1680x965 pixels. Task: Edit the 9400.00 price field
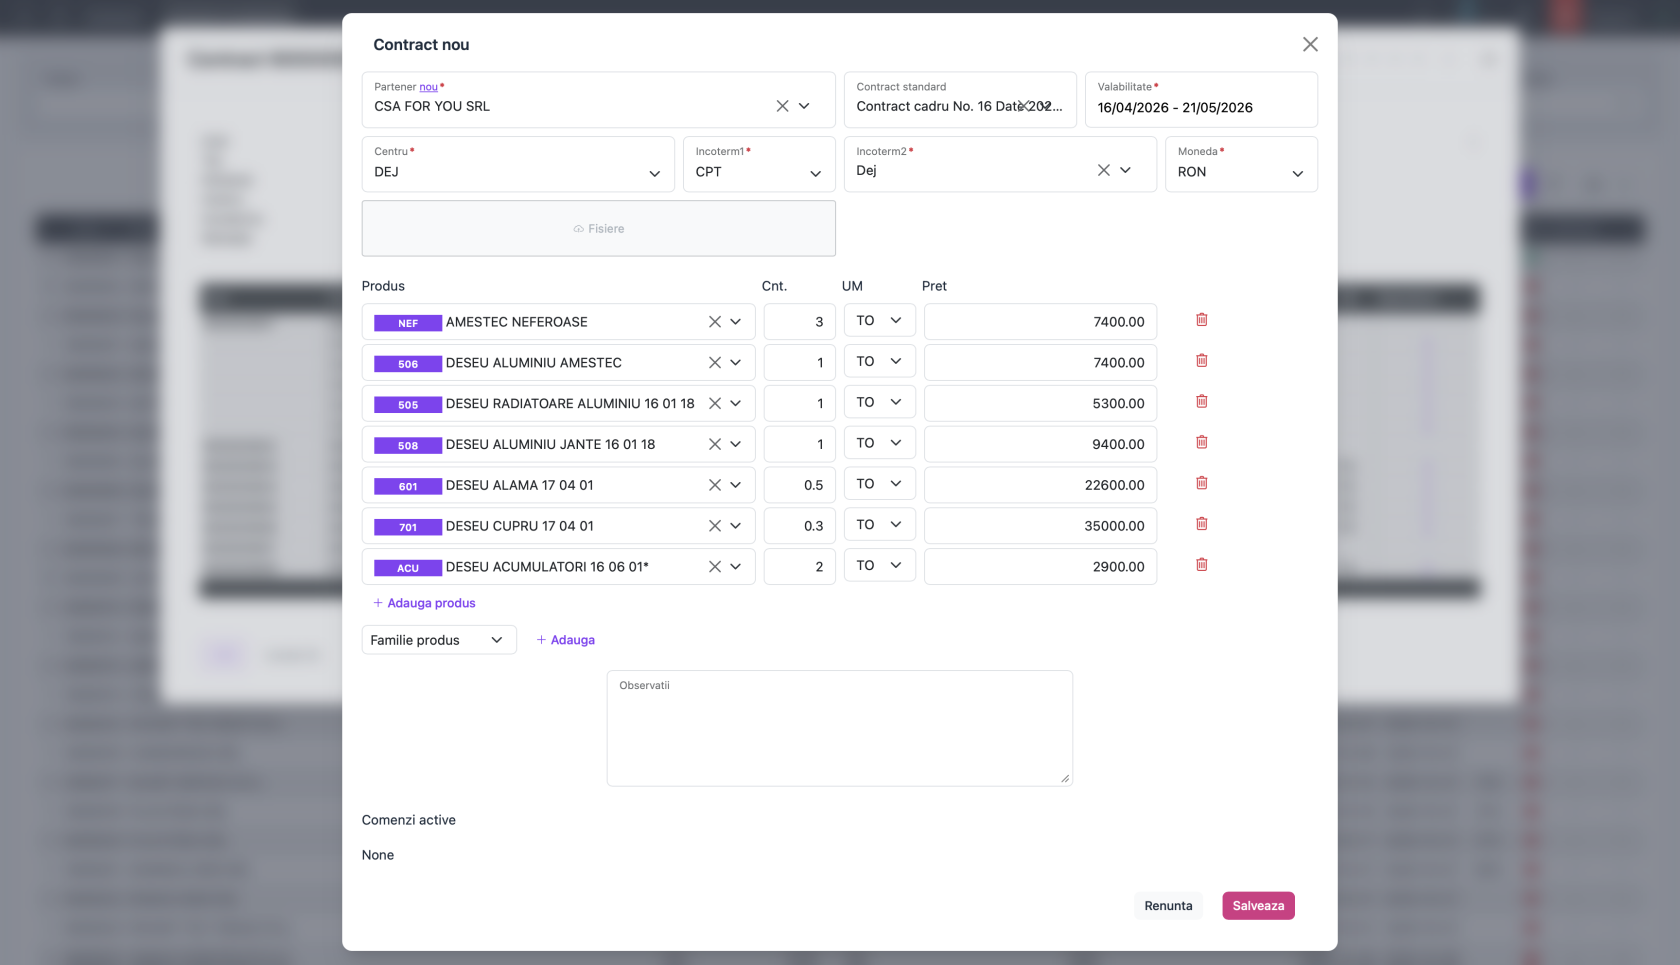coord(1041,444)
